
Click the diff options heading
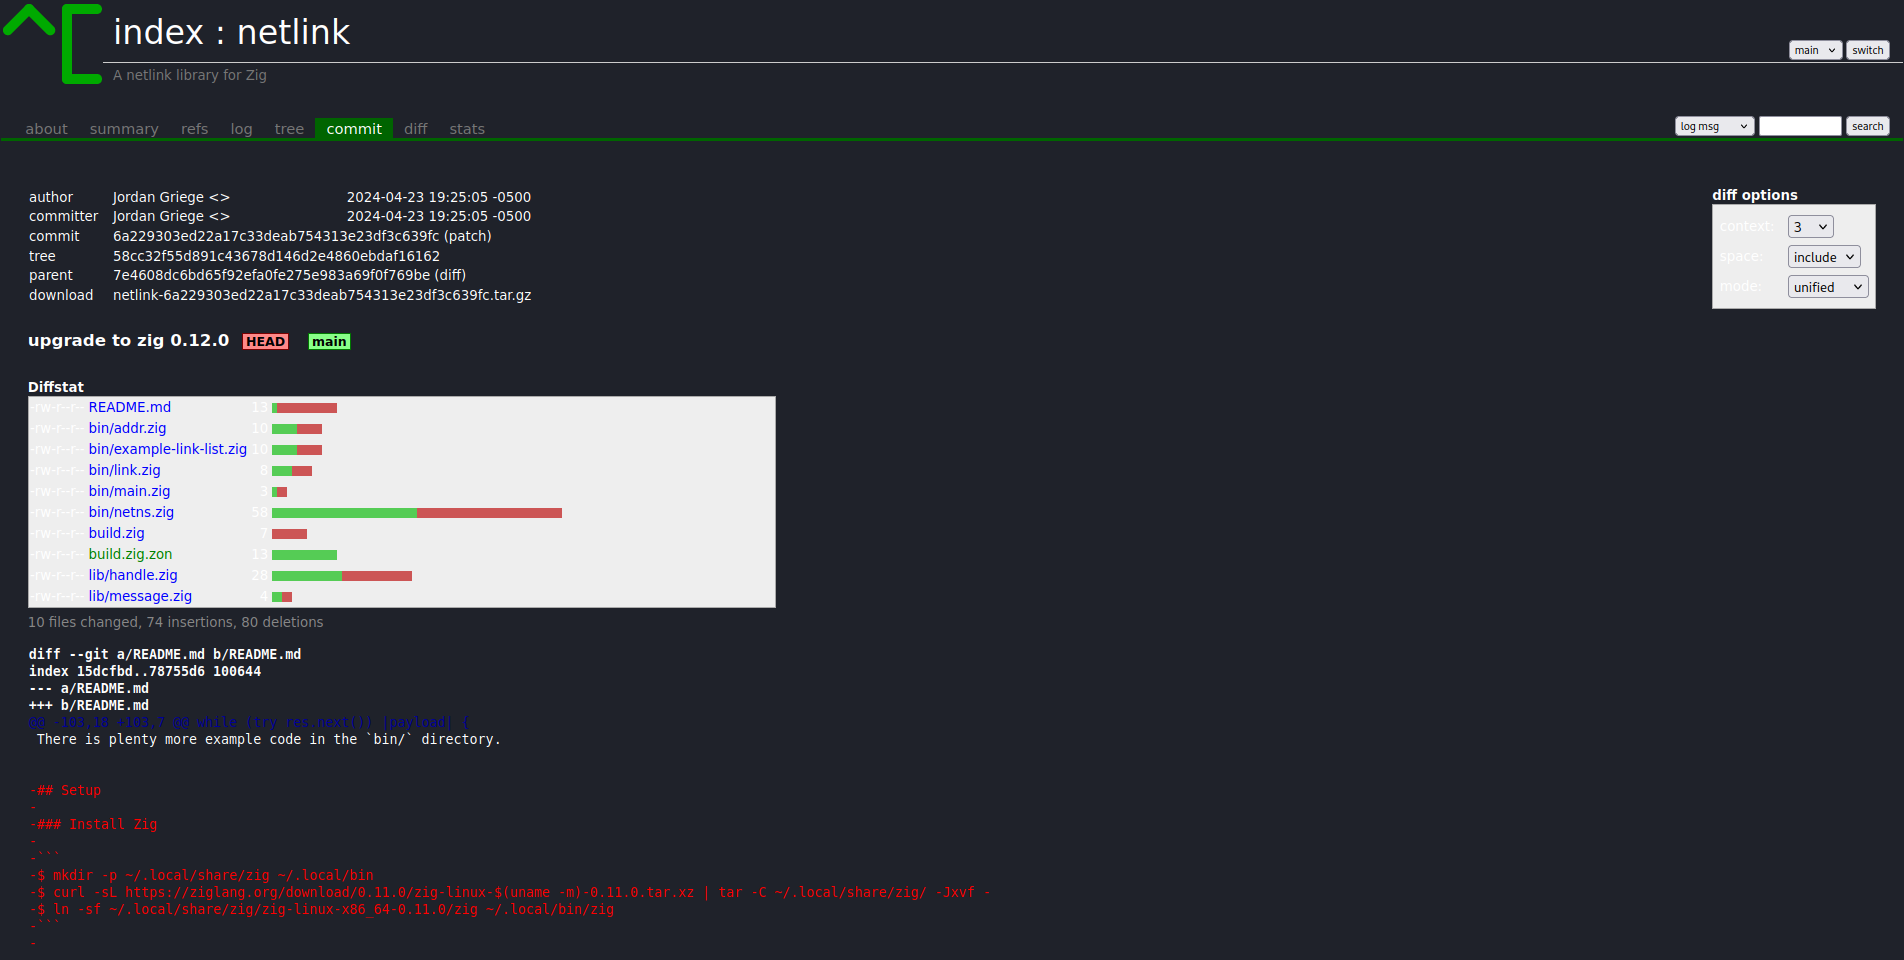pyautogui.click(x=1755, y=195)
